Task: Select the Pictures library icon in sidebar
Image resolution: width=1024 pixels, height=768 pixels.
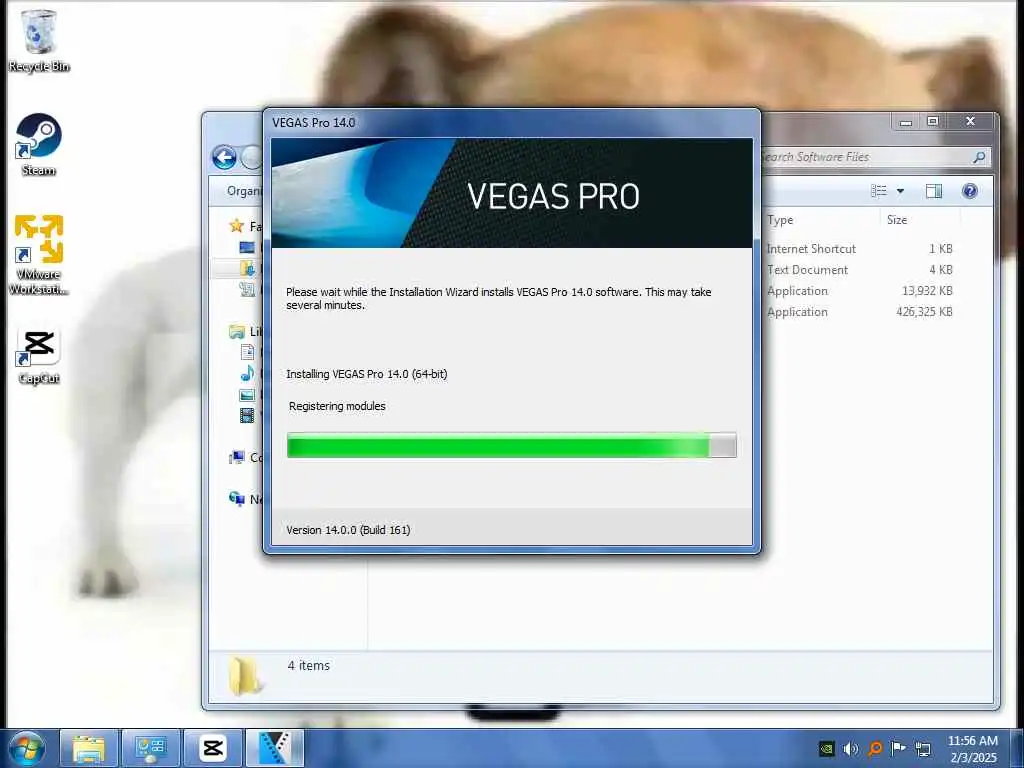Action: [248, 394]
